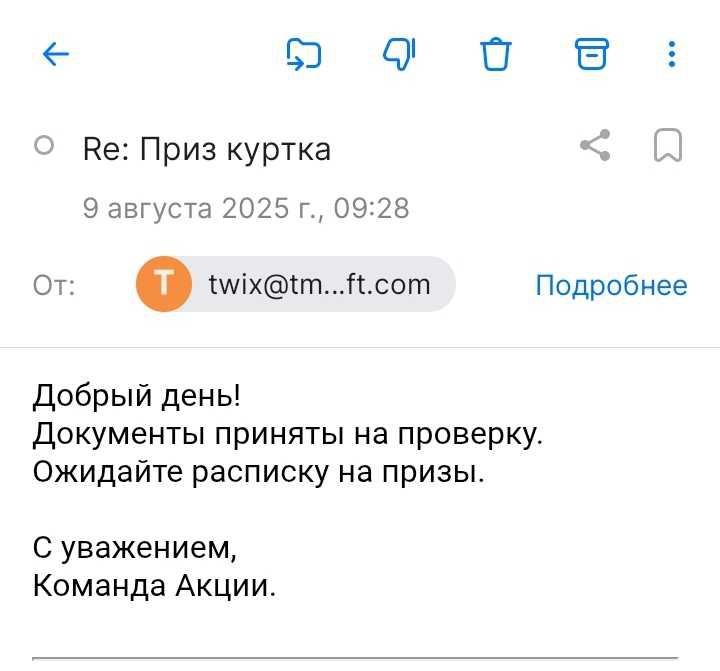Move the email to another folder
Image resolution: width=720 pixels, height=671 pixels.
(303, 54)
